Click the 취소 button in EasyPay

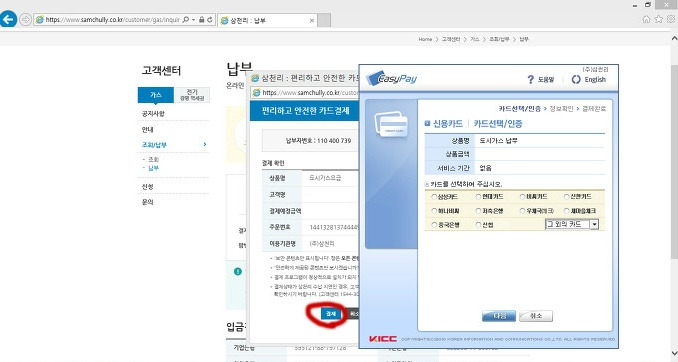pyautogui.click(x=536, y=316)
